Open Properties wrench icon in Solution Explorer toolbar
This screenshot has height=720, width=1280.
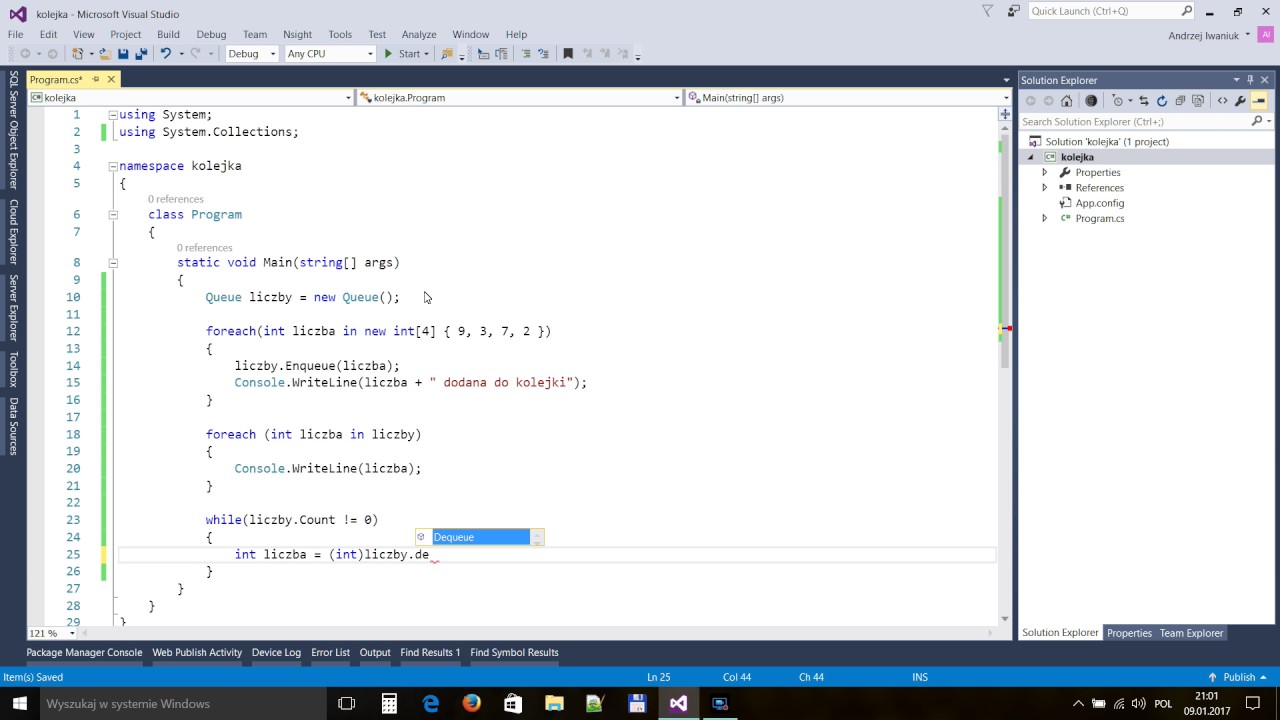pos(1240,101)
